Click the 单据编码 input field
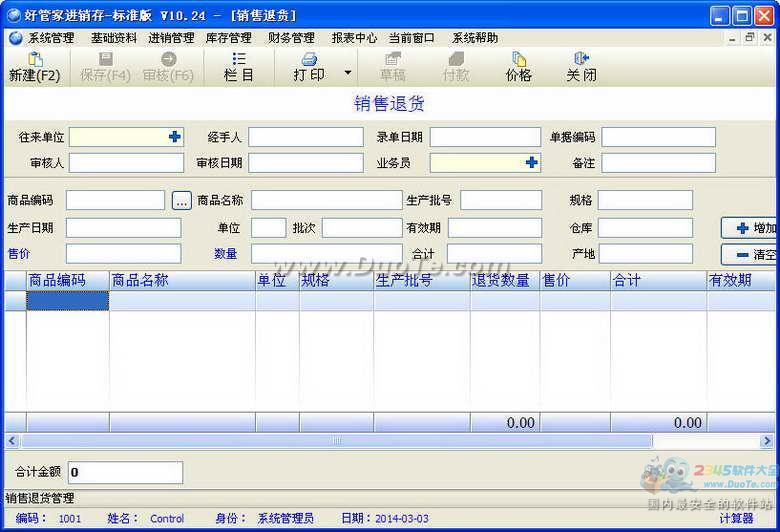The width and height of the screenshot is (780, 532). (659, 137)
